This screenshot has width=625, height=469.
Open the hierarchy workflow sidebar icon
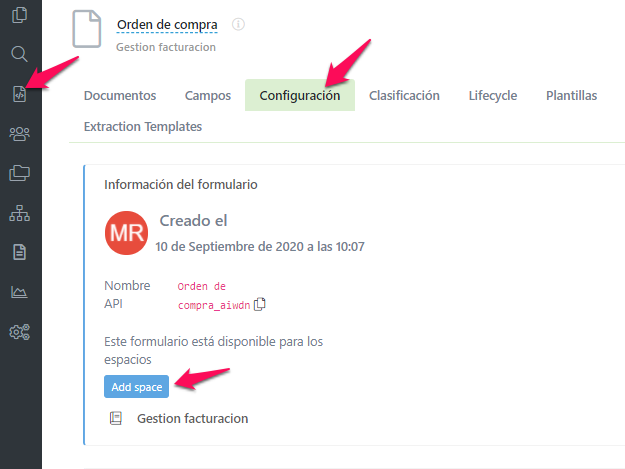(19, 213)
